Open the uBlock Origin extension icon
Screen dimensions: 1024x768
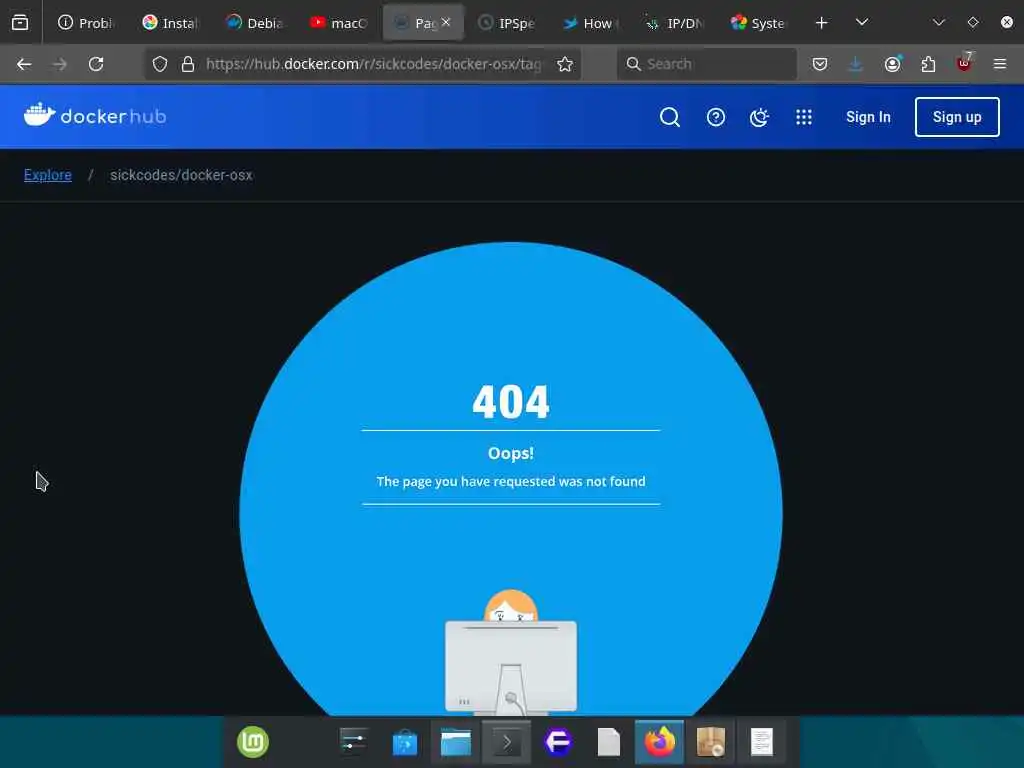point(964,63)
